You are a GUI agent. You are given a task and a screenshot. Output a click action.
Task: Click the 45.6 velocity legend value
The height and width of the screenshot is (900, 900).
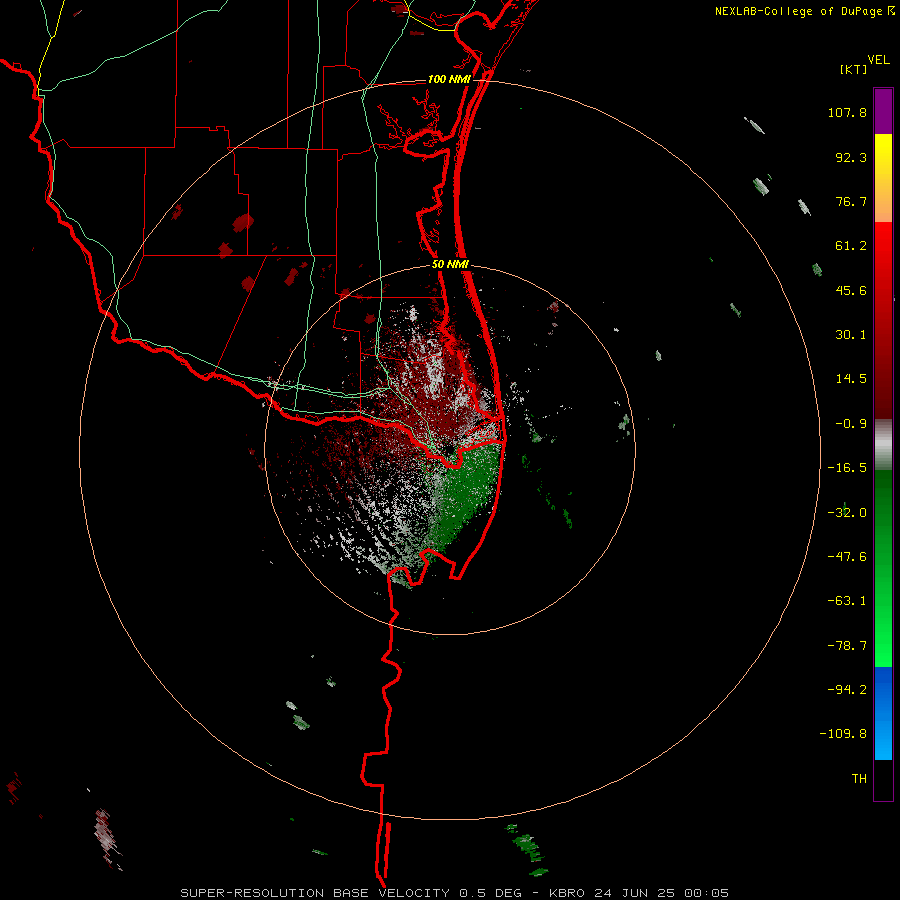[x=851, y=290]
